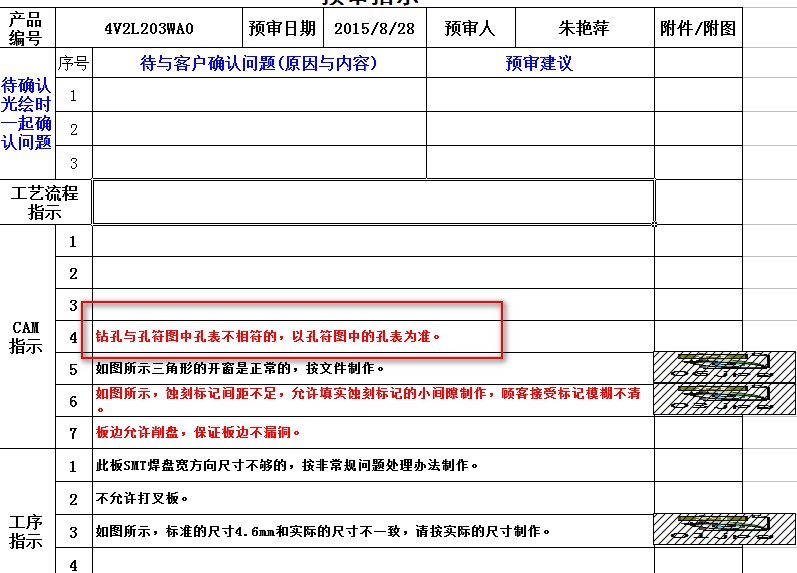Select reviewer name cell 朱艳萍
The image size is (797, 573).
click(x=585, y=28)
